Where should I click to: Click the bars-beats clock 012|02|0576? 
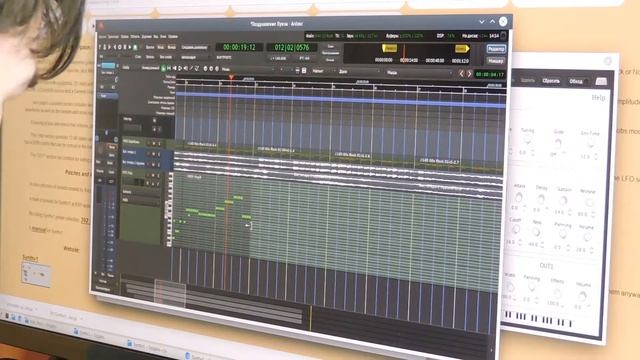pos(291,48)
